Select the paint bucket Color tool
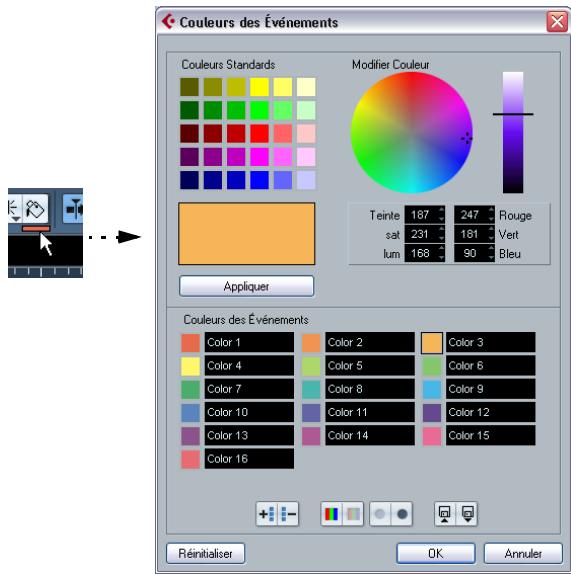571x574 pixels. click(x=35, y=209)
